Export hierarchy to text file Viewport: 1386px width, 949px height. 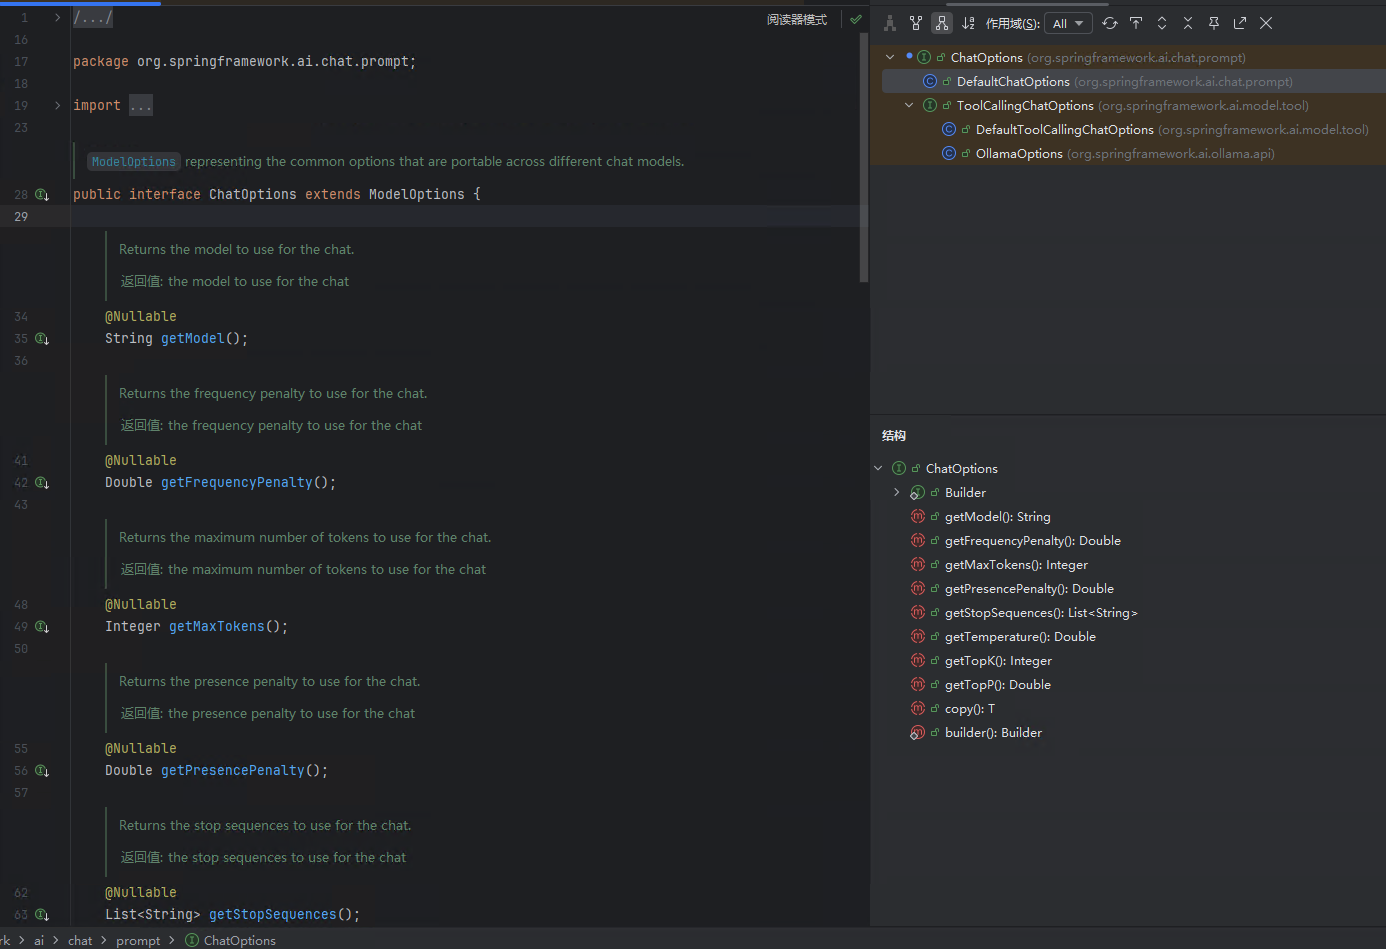pyautogui.click(x=1240, y=23)
